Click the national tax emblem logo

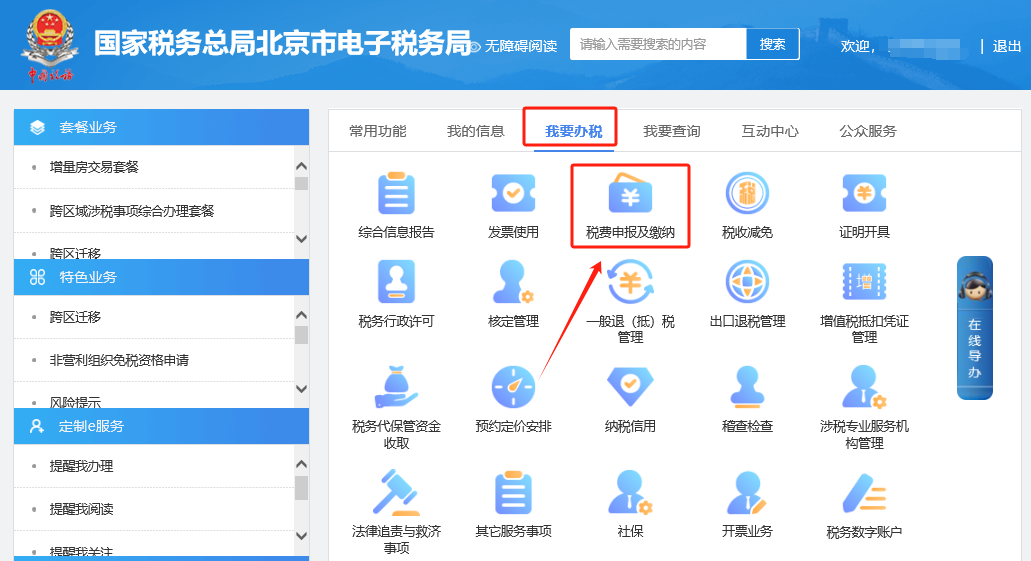coord(50,45)
